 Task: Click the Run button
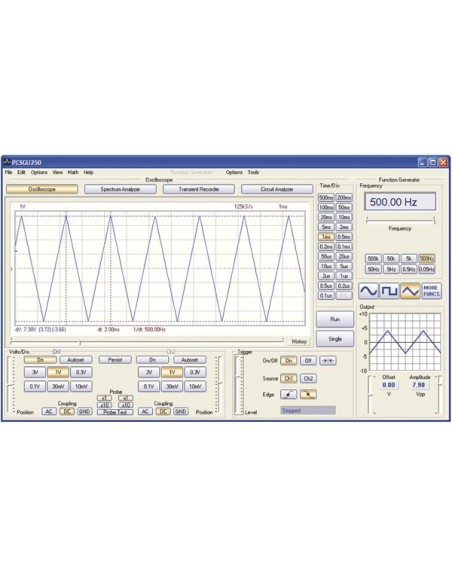click(335, 319)
